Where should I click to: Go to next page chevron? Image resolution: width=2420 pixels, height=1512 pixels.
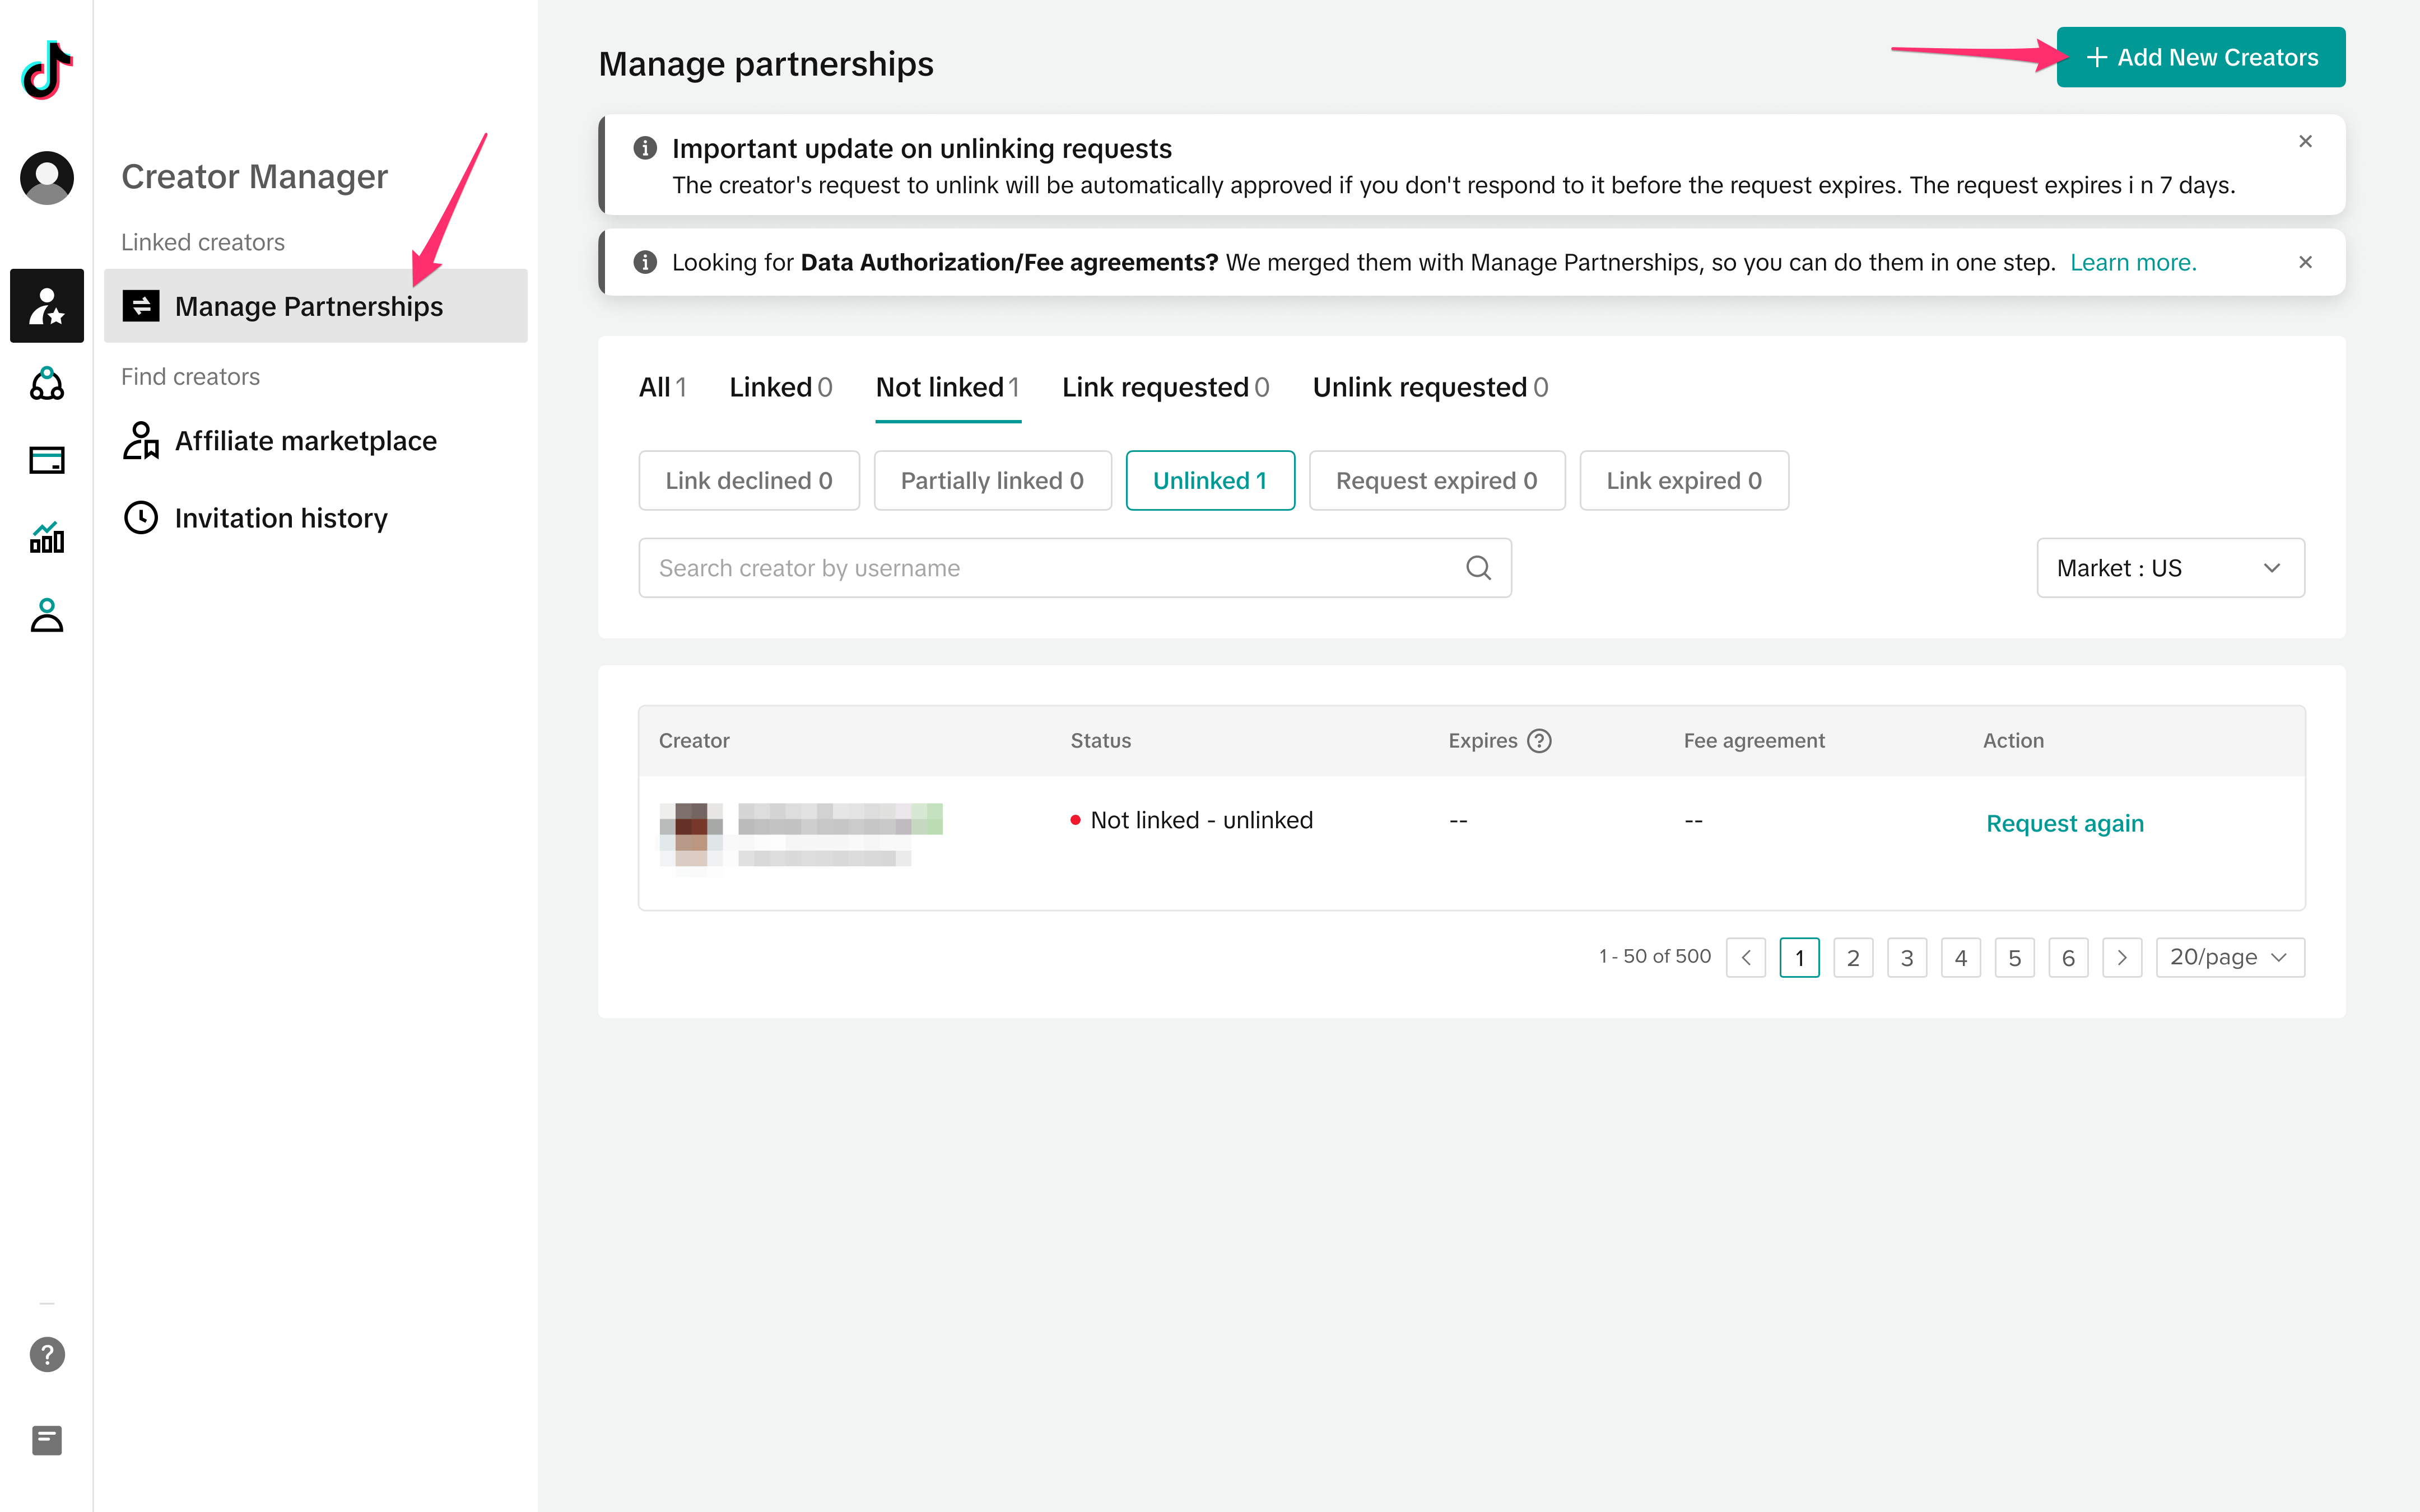pos(2122,958)
